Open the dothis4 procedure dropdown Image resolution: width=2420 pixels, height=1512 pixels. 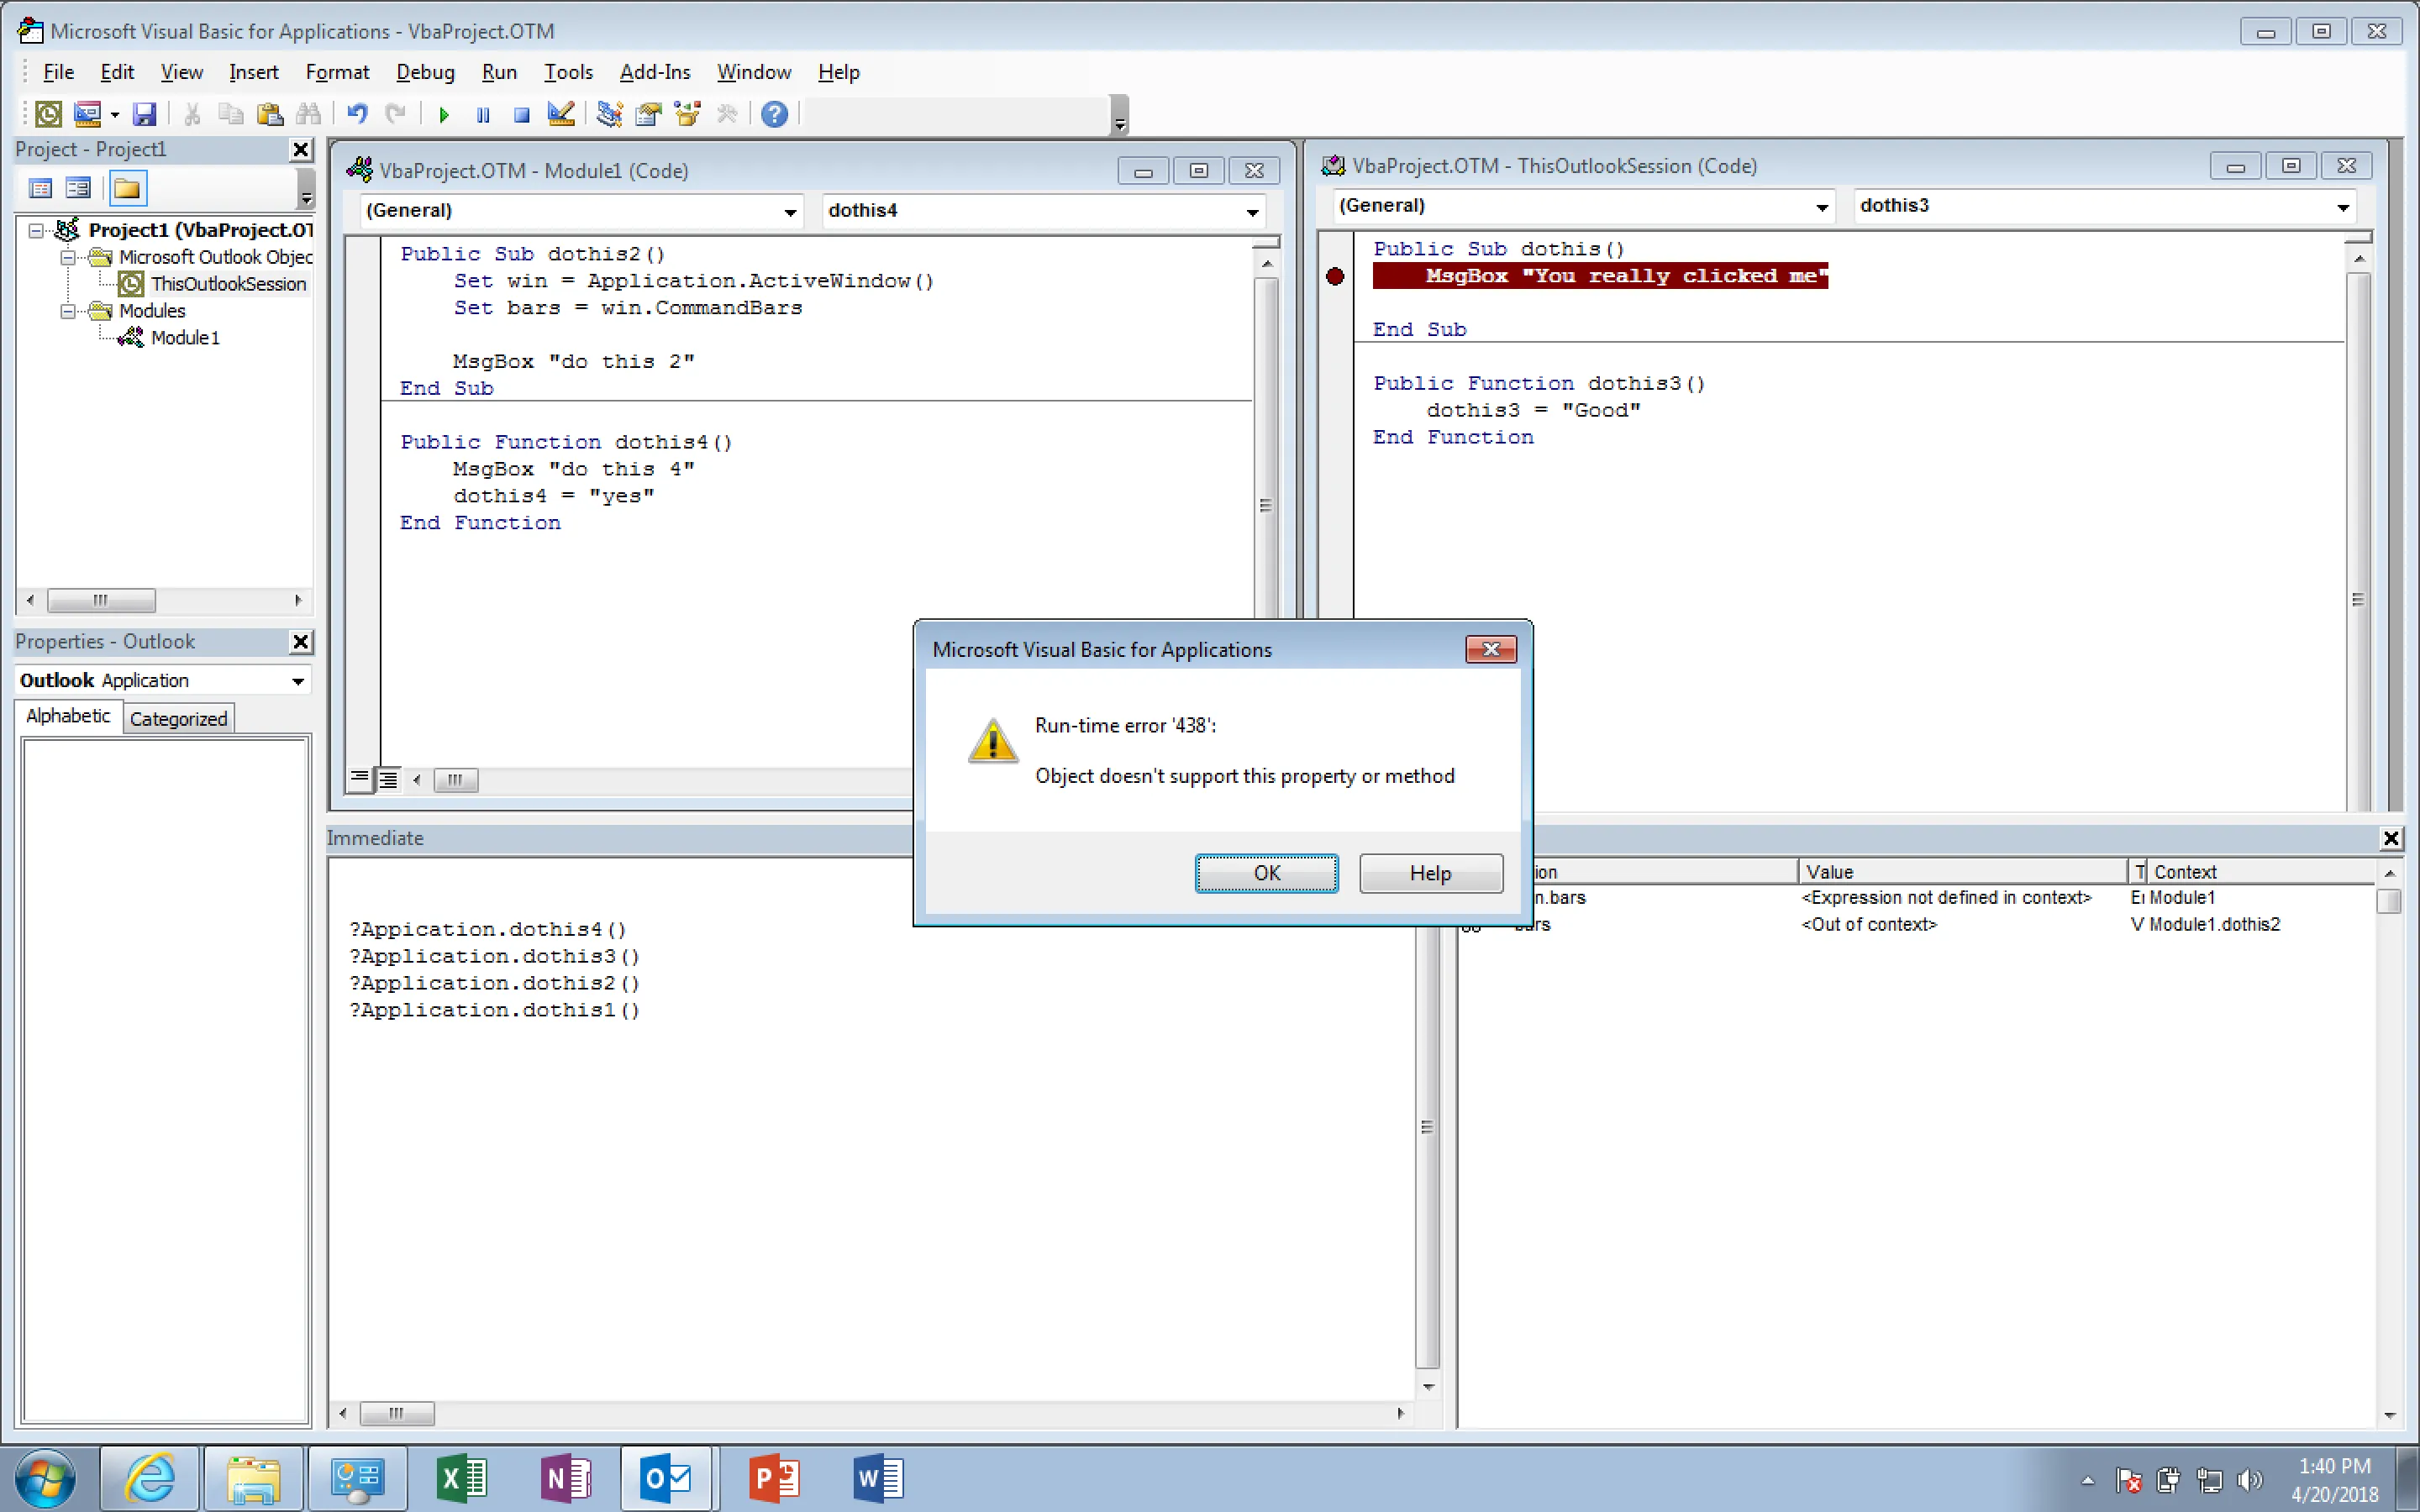(1252, 211)
